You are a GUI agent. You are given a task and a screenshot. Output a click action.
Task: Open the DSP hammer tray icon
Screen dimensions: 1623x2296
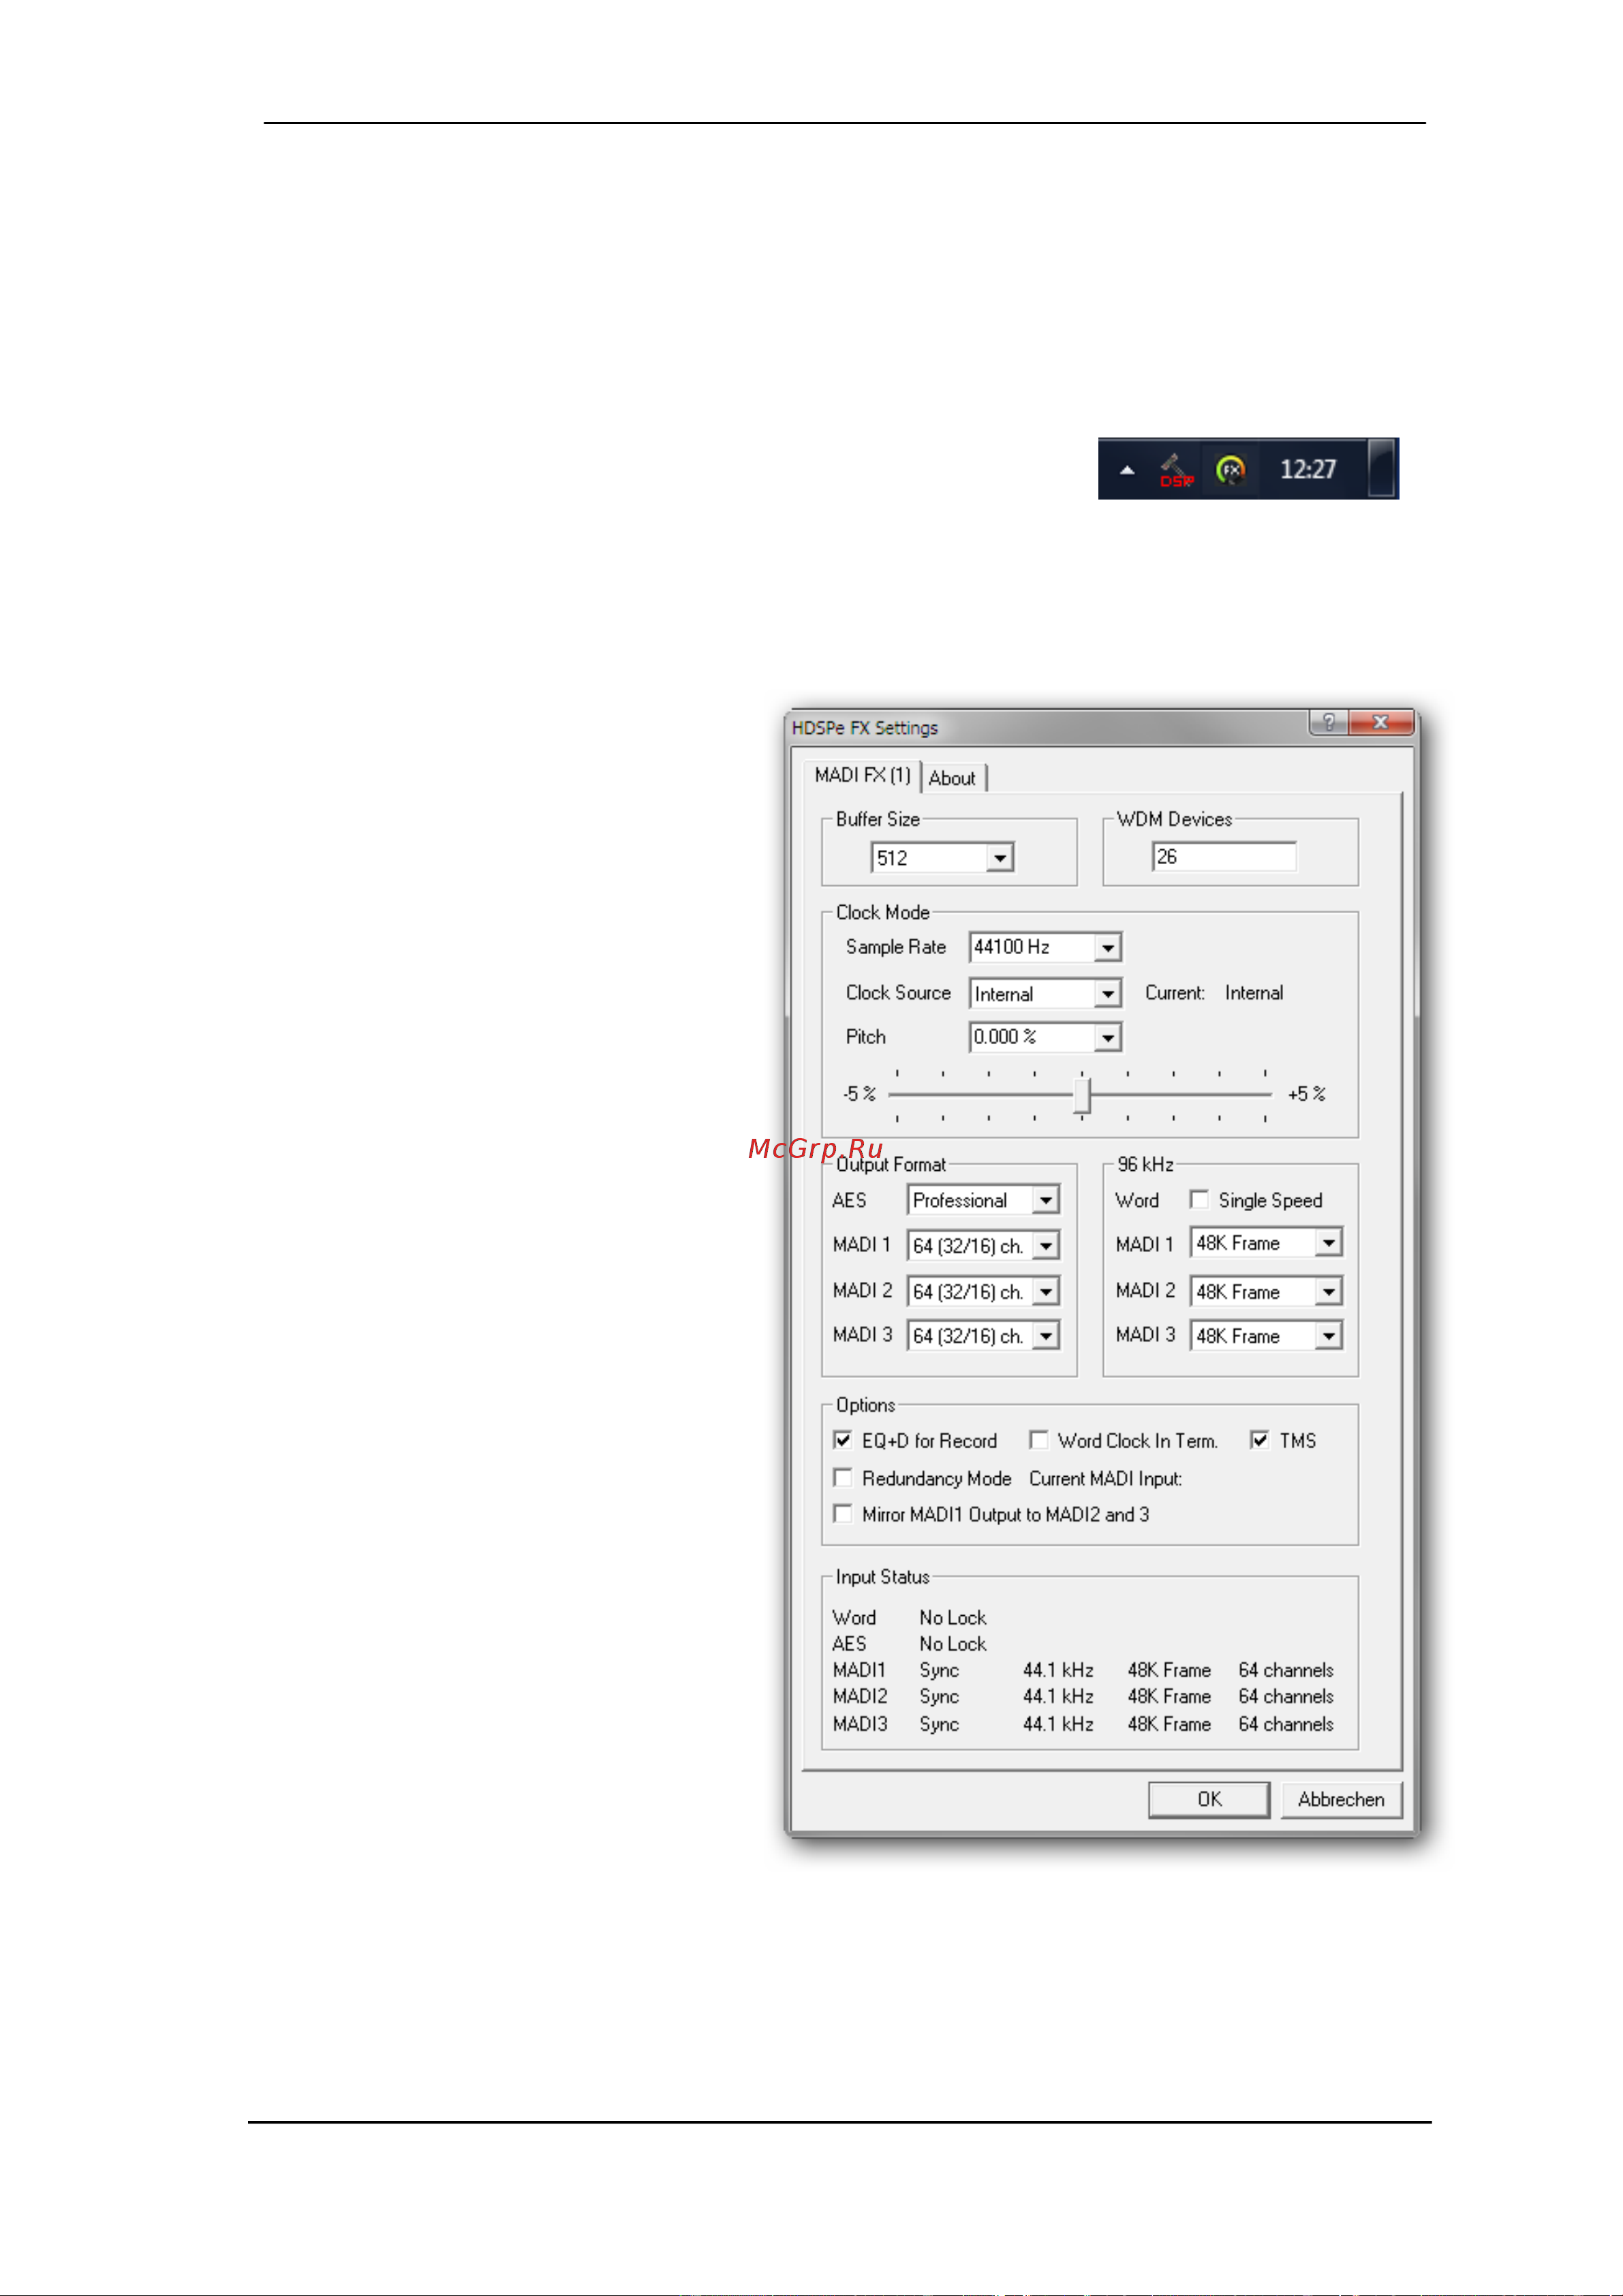pyautogui.click(x=1176, y=470)
